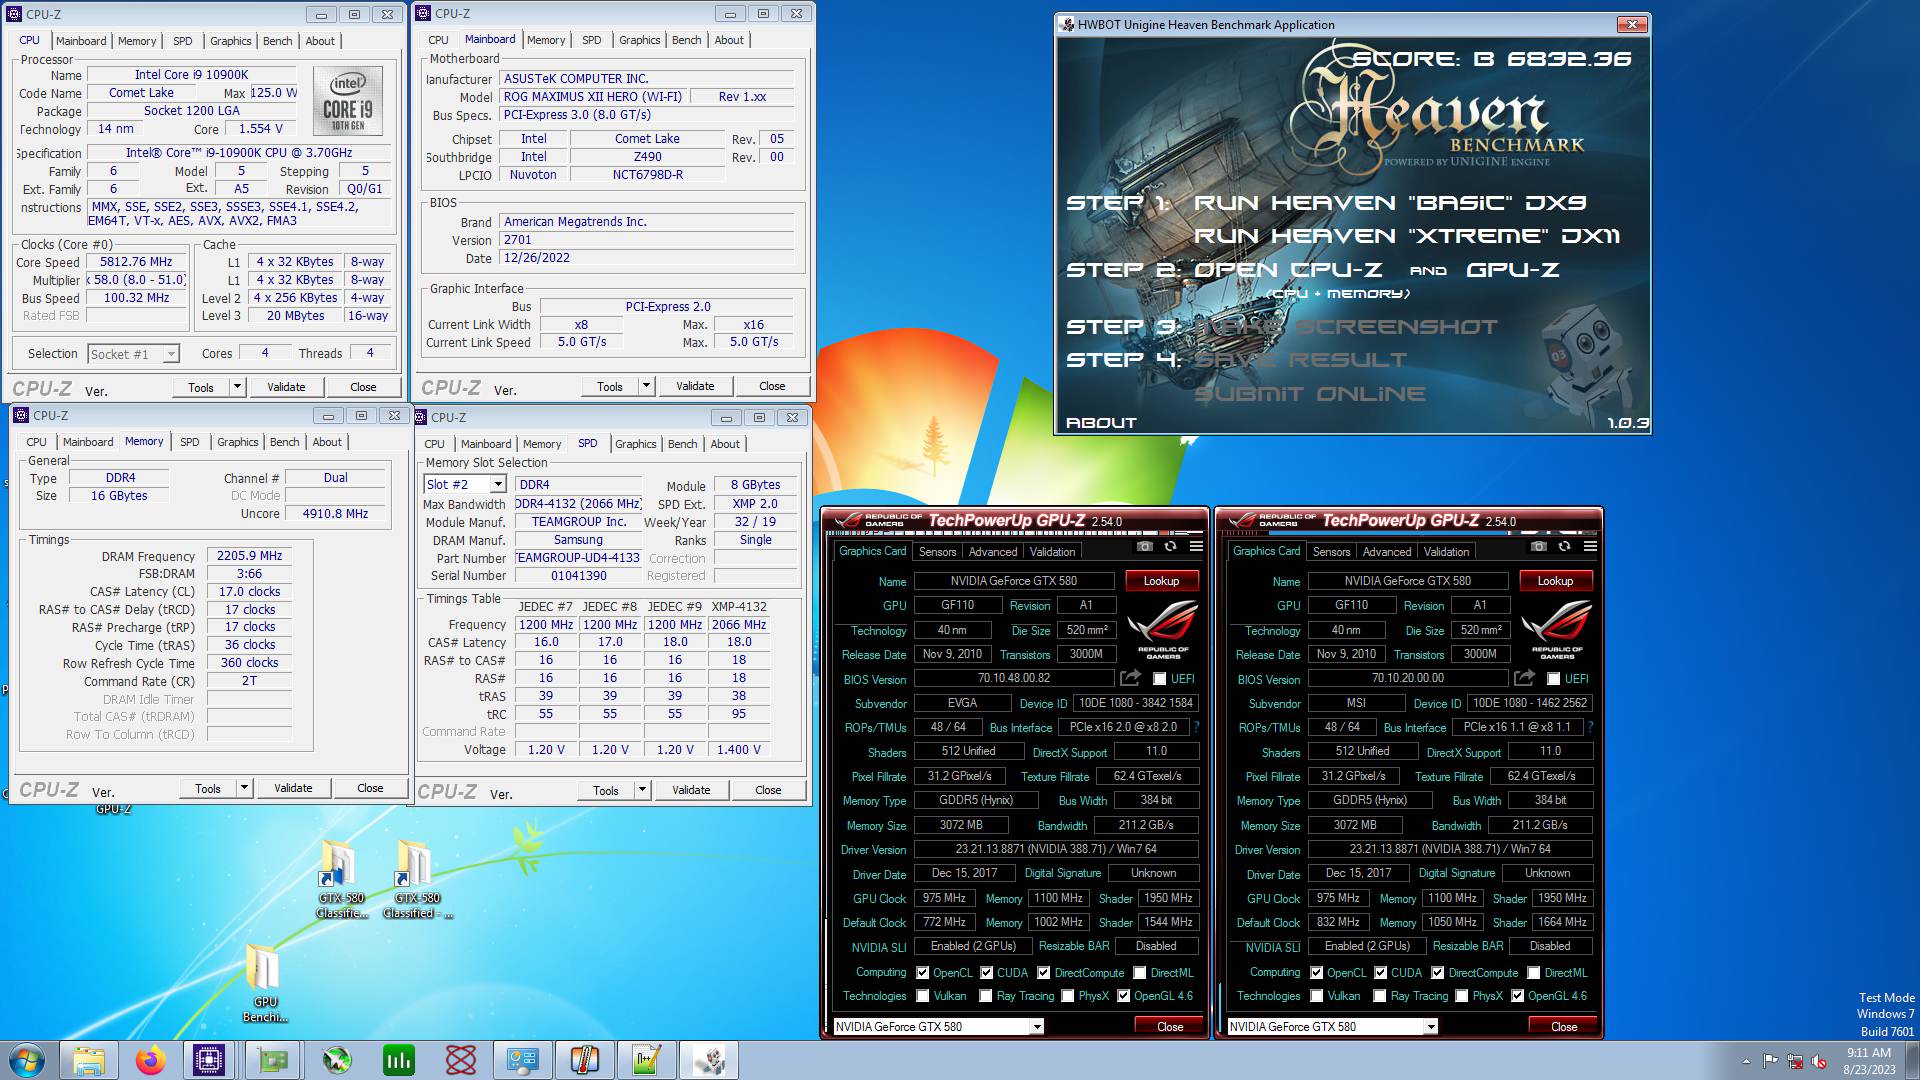Click the Intel Core i9-10900K name field
1920x1080 pixels.
coord(192,75)
